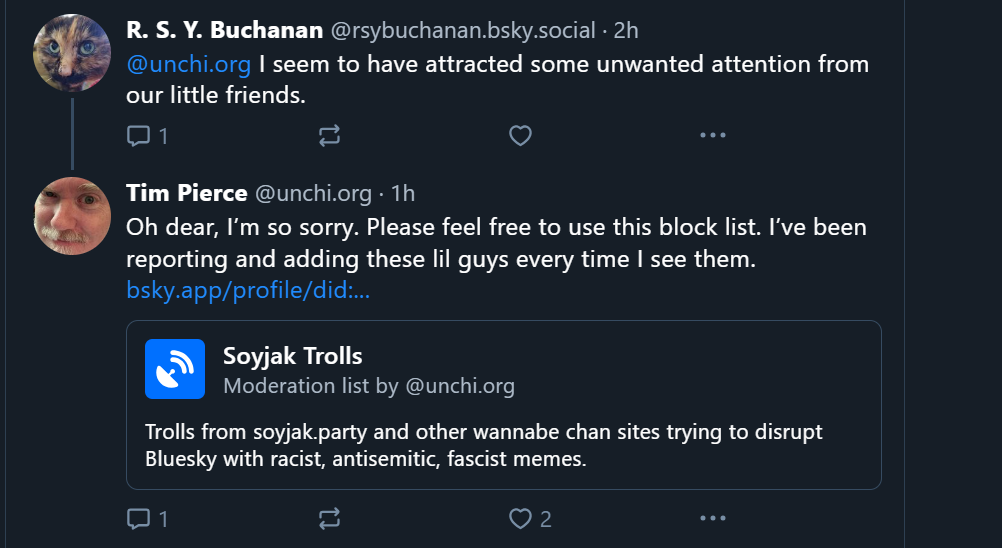Open the Soyjak Trolls list icon
This screenshot has height=548, width=1002.
coord(175,369)
